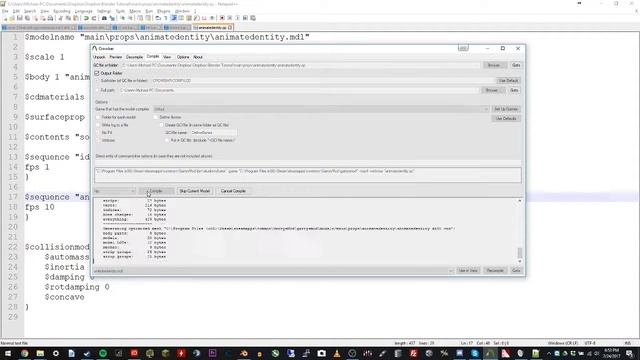
Task: Click the Find binoculars icon in Notepad++
Action: (104, 18)
